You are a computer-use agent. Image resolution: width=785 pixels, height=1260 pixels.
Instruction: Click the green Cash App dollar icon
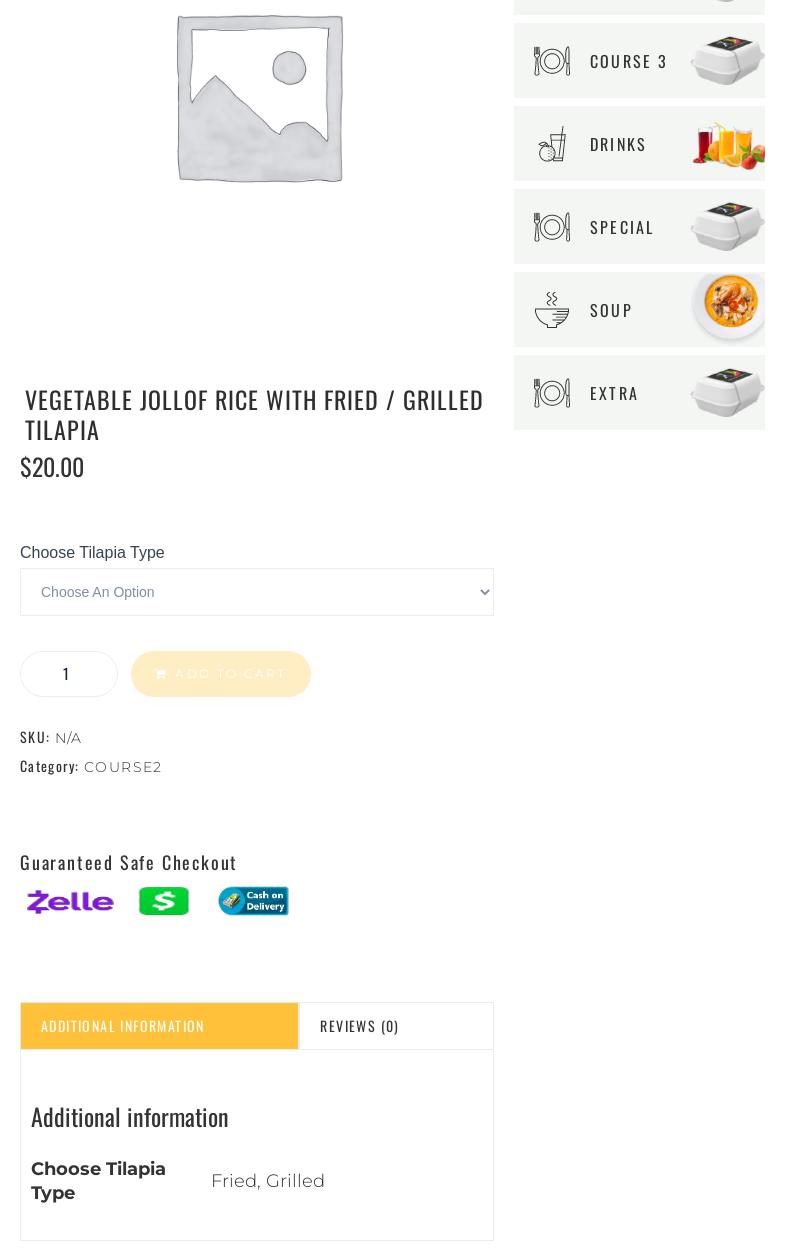[164, 901]
